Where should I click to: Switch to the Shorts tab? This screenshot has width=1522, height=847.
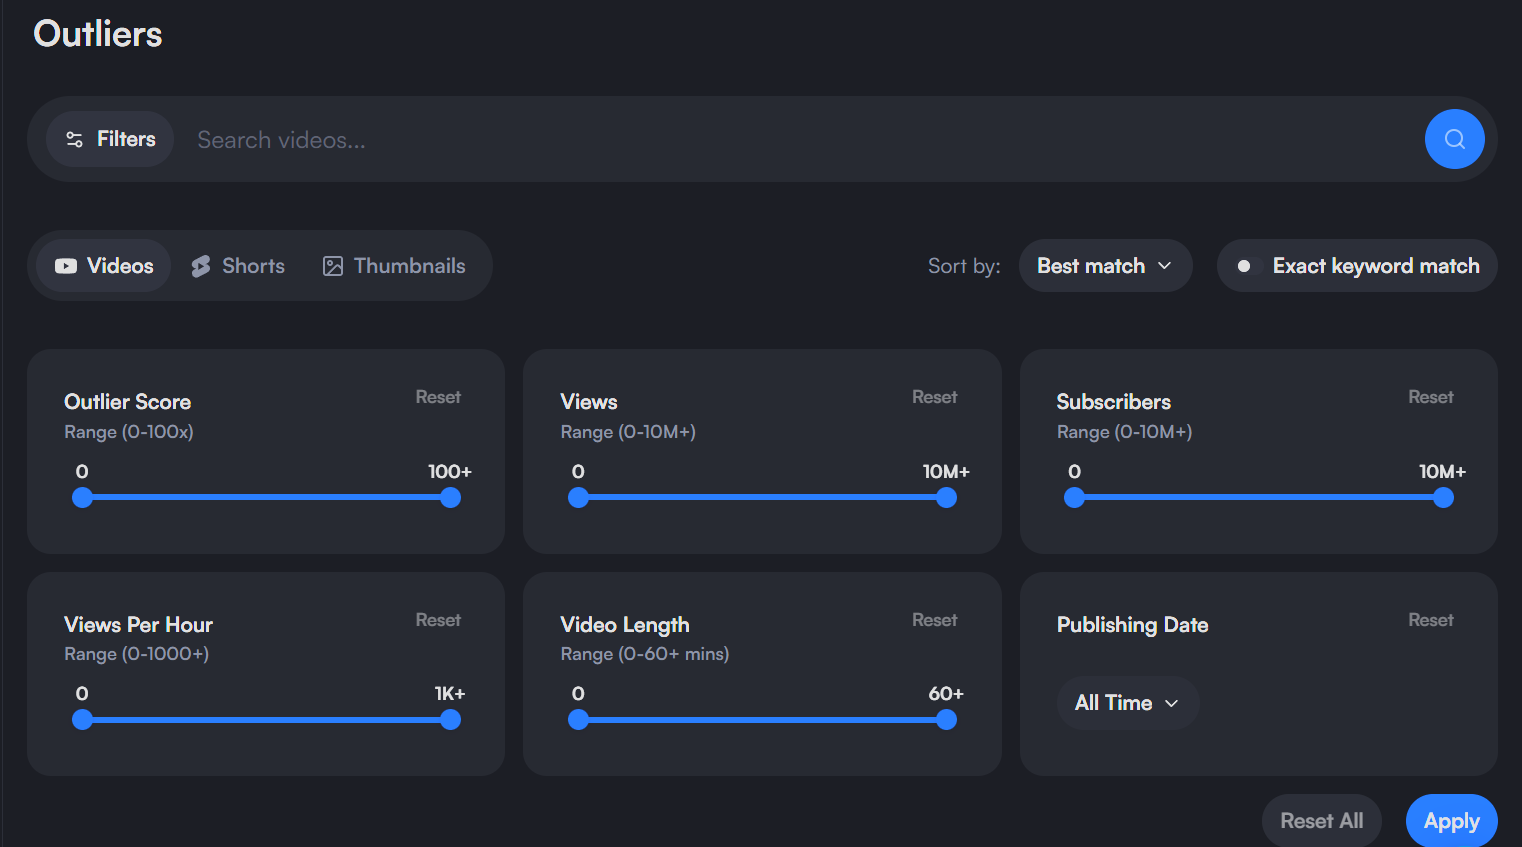[x=238, y=265]
